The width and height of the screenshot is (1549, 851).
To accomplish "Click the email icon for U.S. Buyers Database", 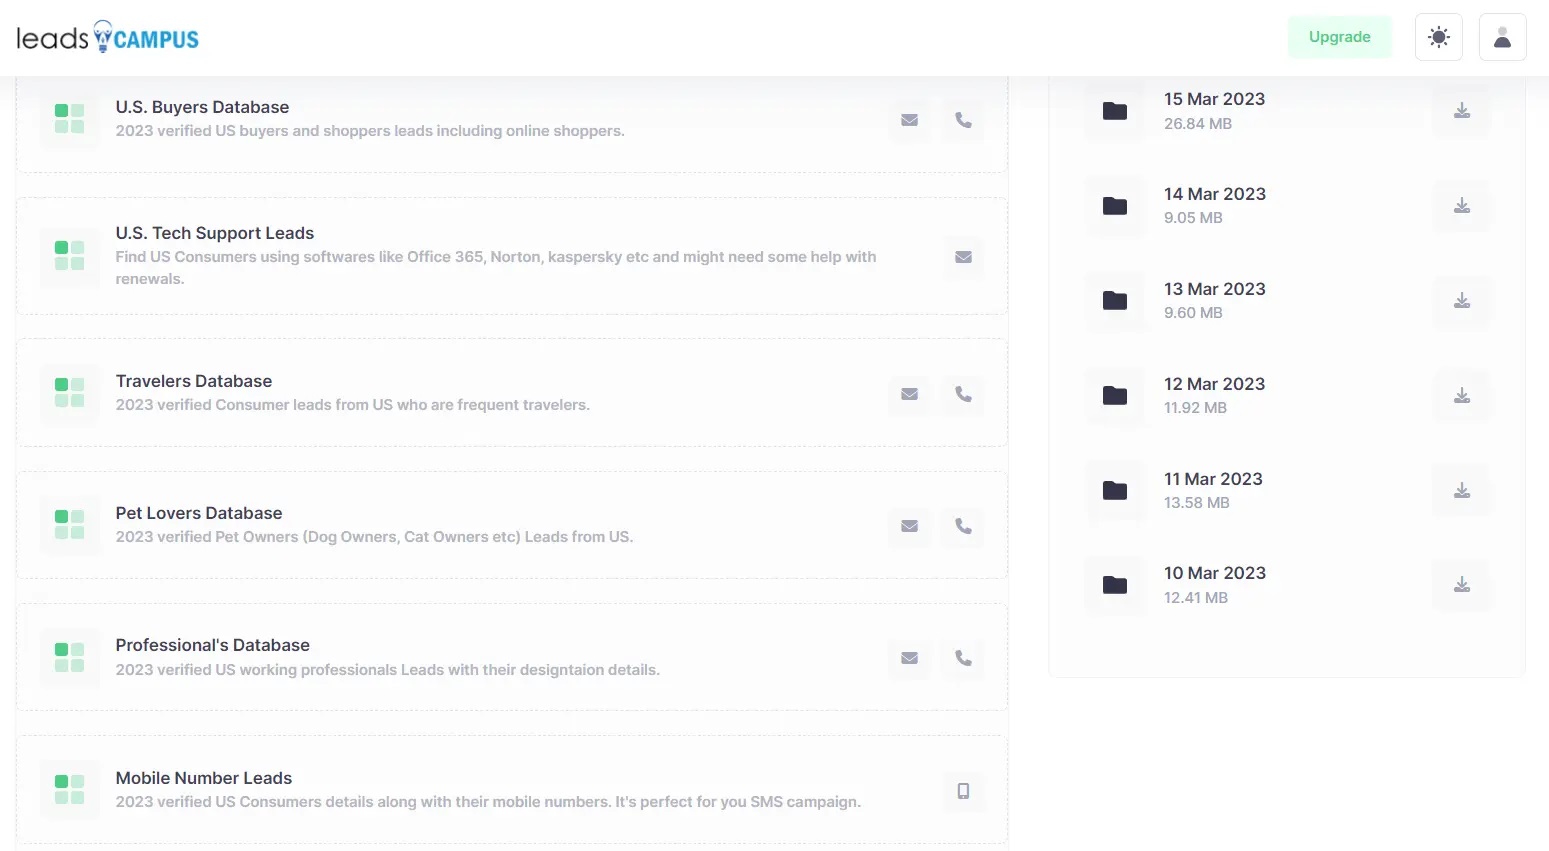I will click(909, 120).
